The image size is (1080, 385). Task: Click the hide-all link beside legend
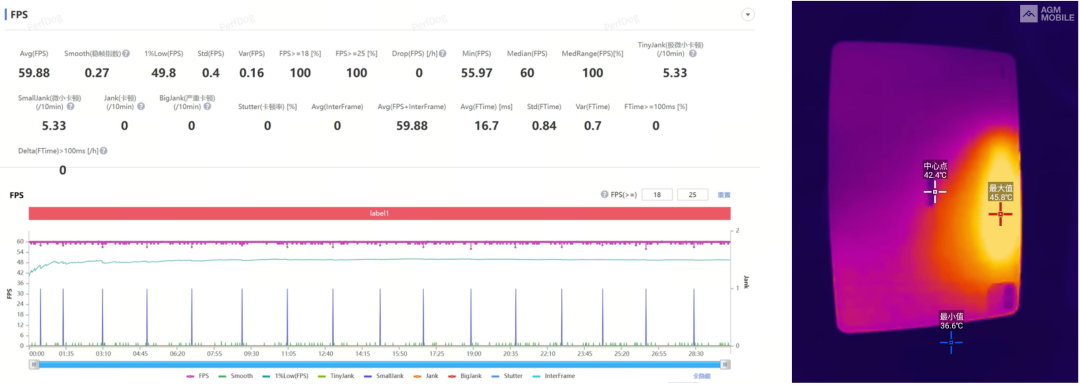click(x=701, y=376)
